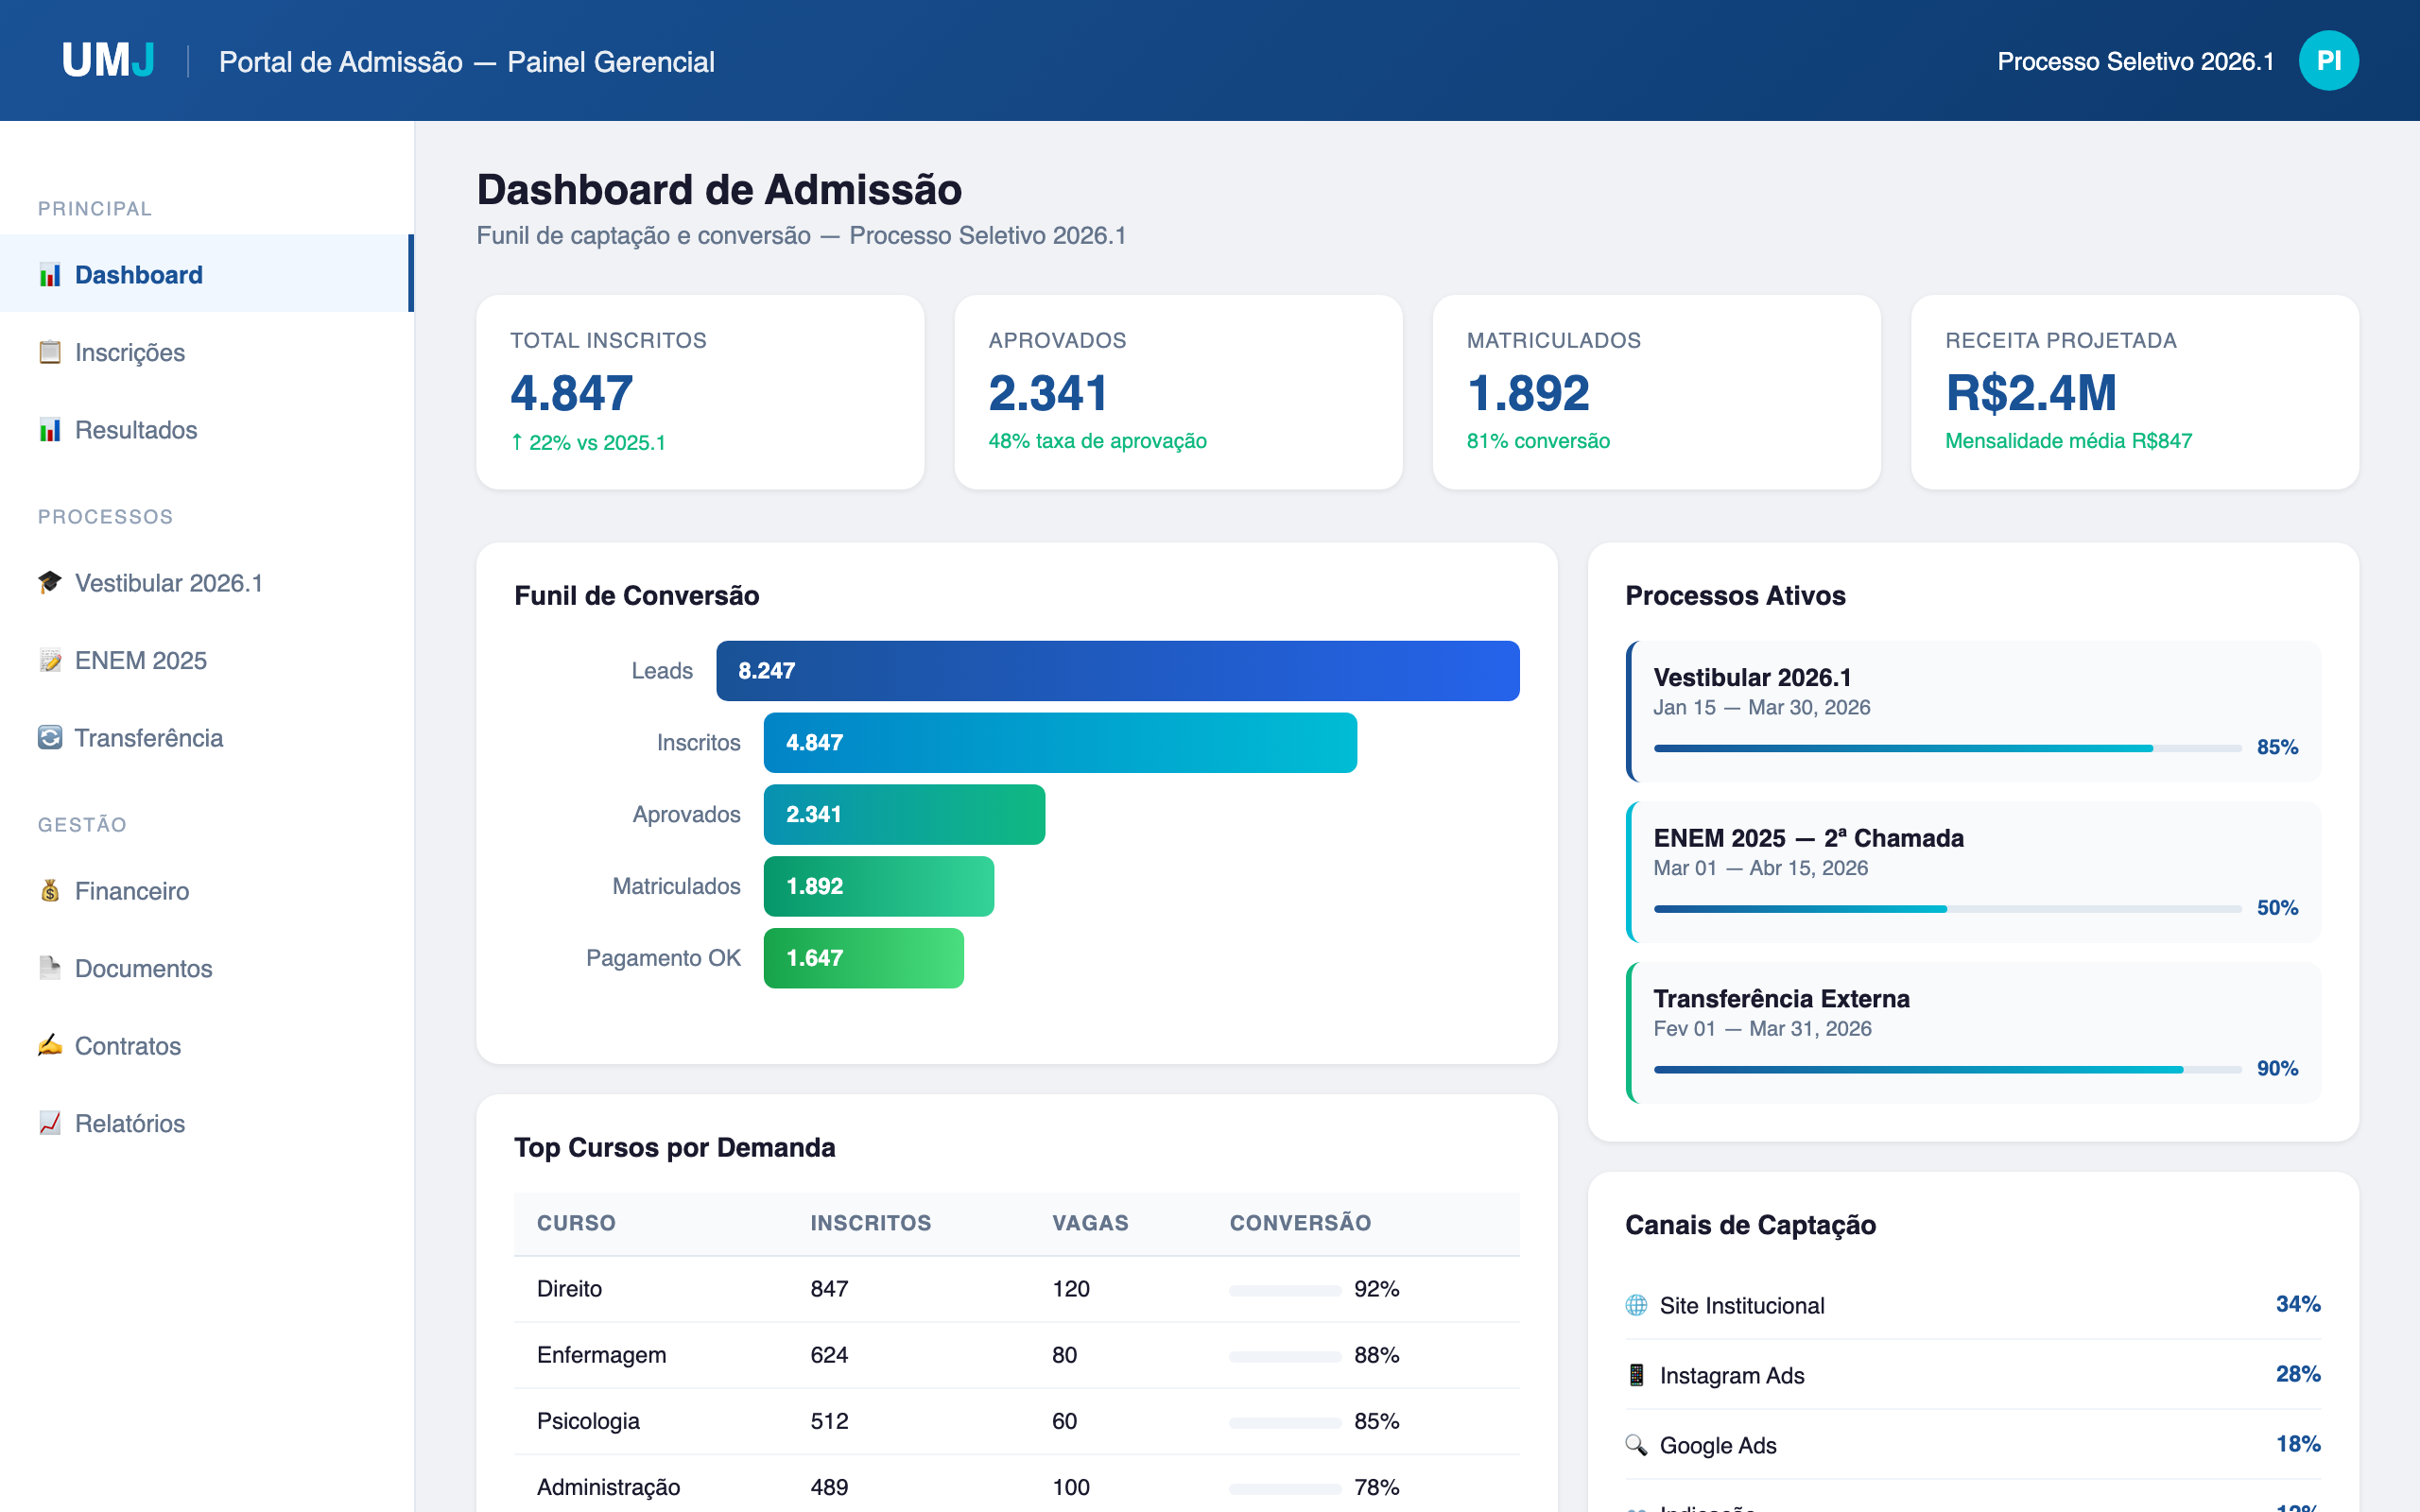Click the ENEM 2025 2ª Chamada progress bar

[x=1946, y=908]
